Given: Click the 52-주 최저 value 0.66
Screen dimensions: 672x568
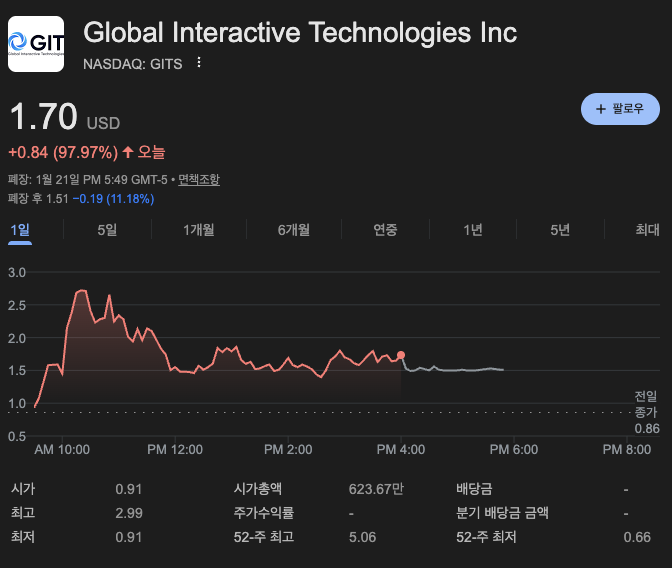Looking at the screenshot, I should [637, 537].
